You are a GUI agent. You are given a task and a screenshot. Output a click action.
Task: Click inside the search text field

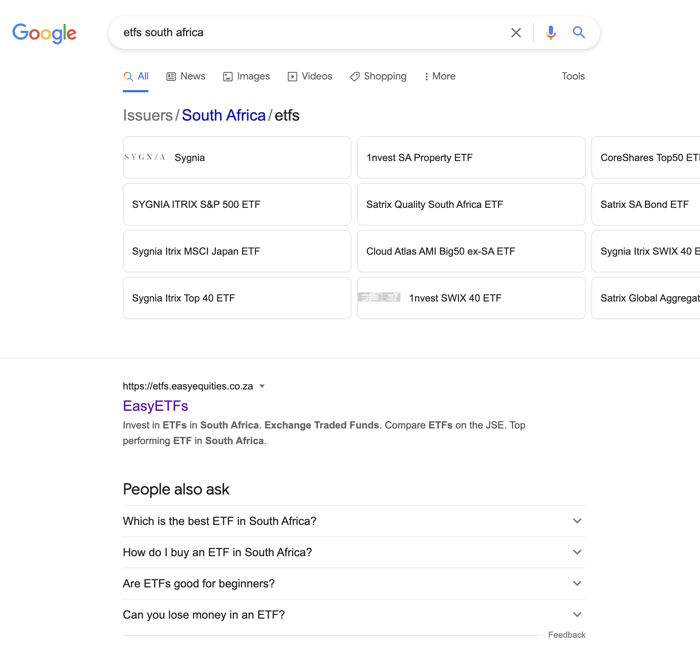pyautogui.click(x=312, y=33)
